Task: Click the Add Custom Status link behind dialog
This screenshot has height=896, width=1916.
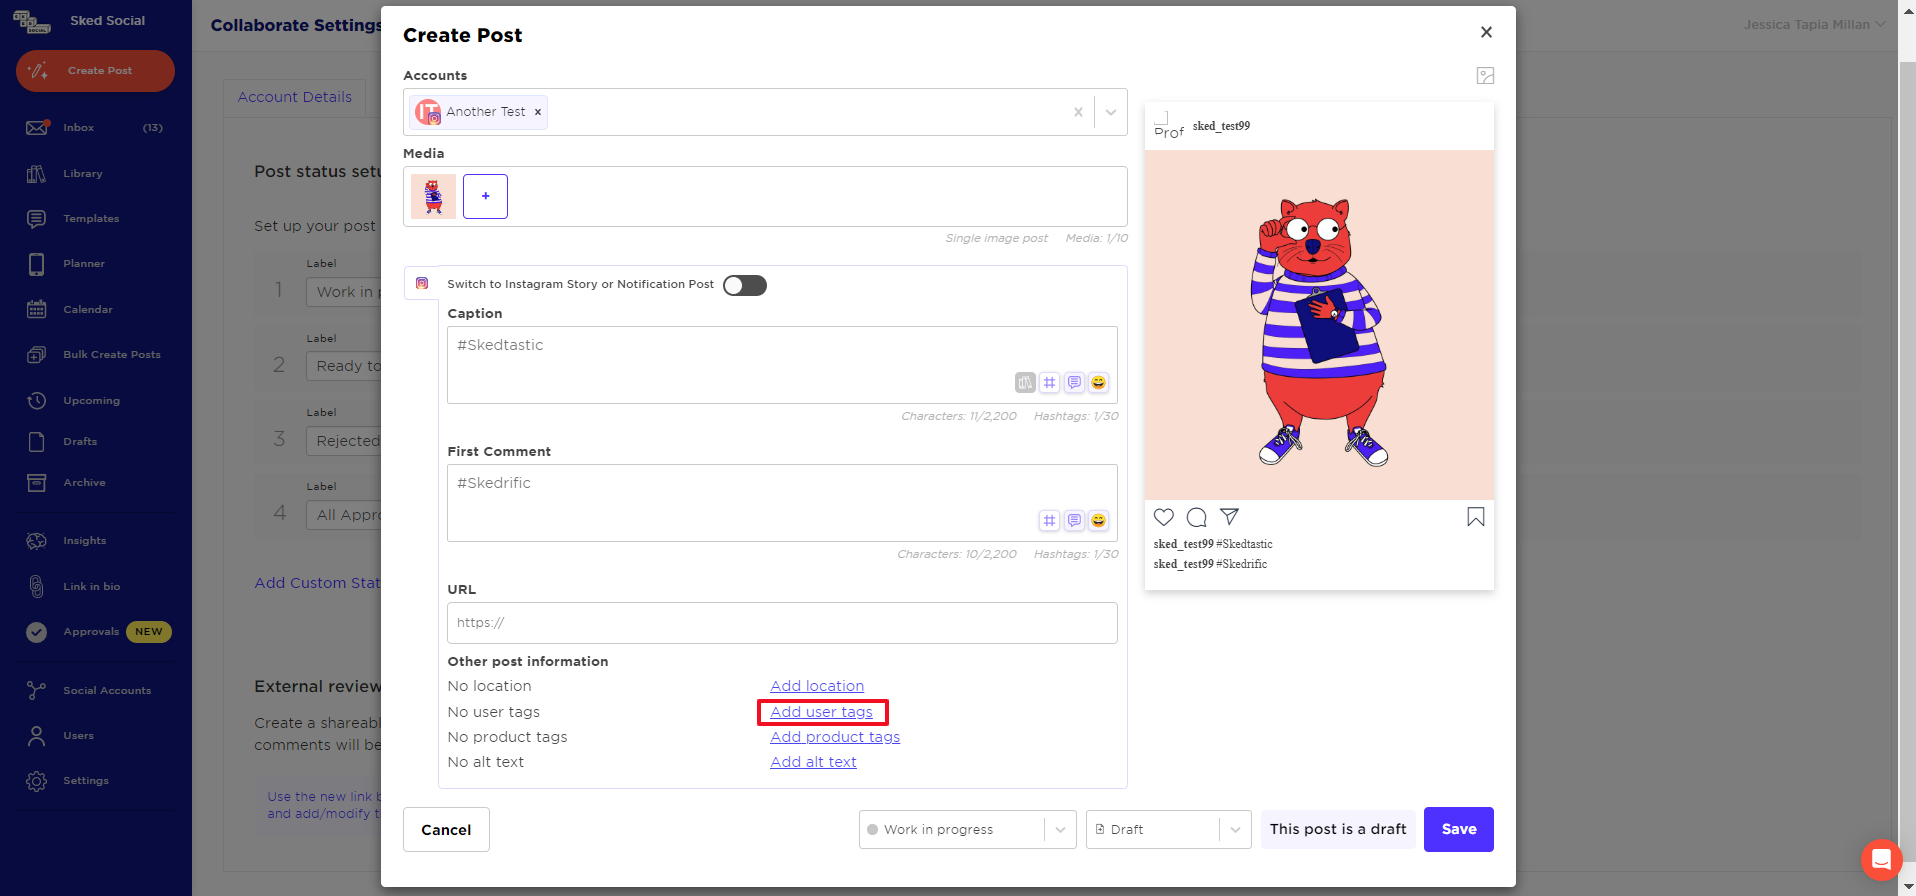Action: 317,583
